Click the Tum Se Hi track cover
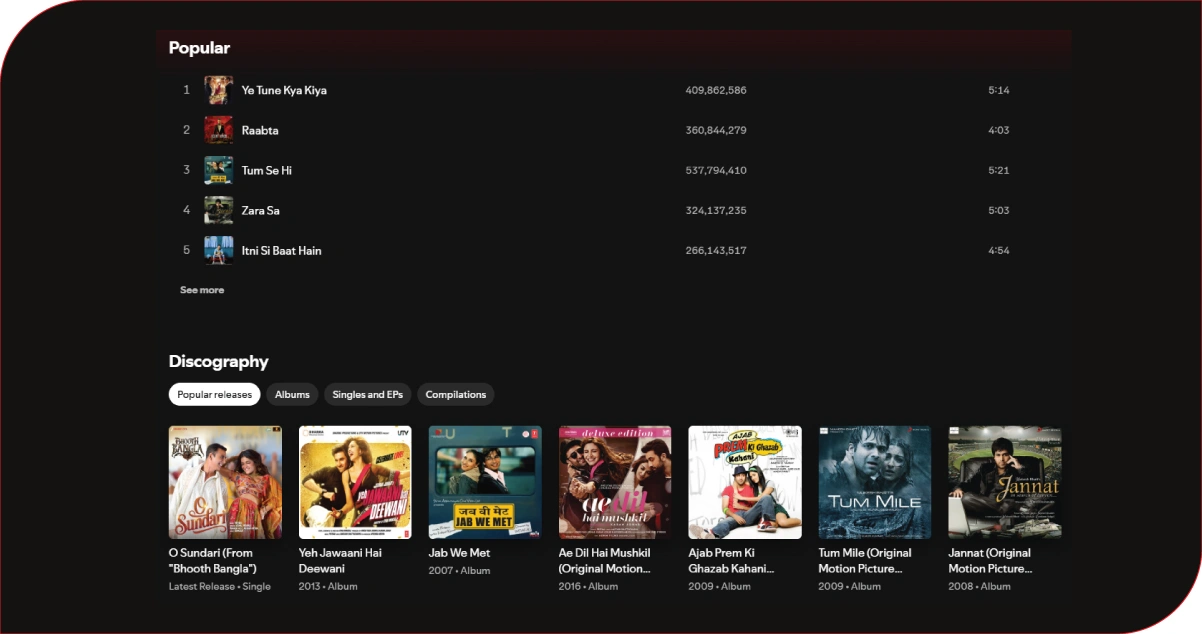Image resolution: width=1202 pixels, height=634 pixels. coord(218,170)
